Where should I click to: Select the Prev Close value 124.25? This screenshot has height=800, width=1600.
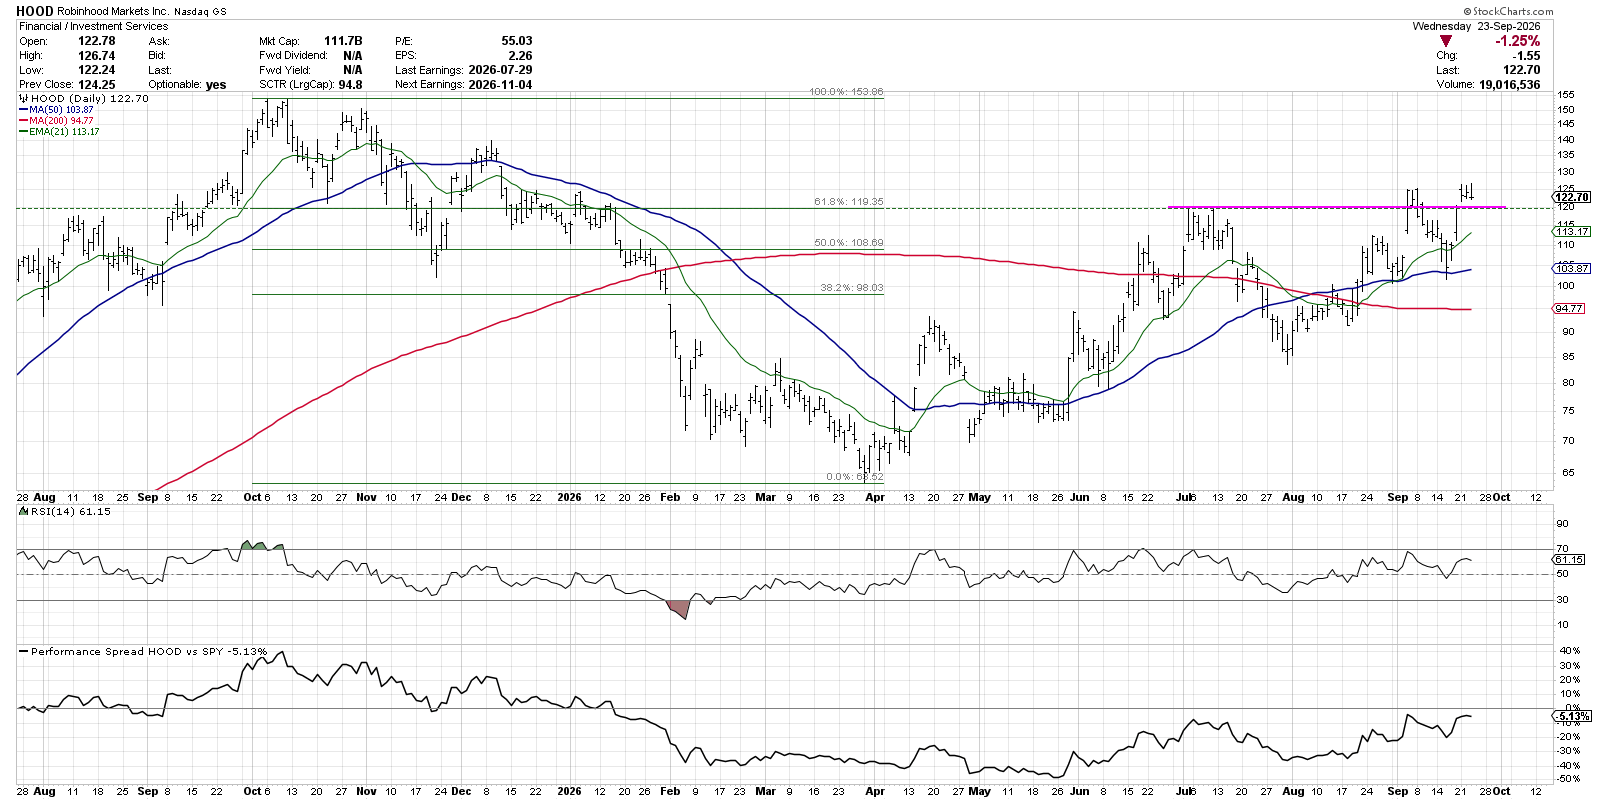point(97,85)
